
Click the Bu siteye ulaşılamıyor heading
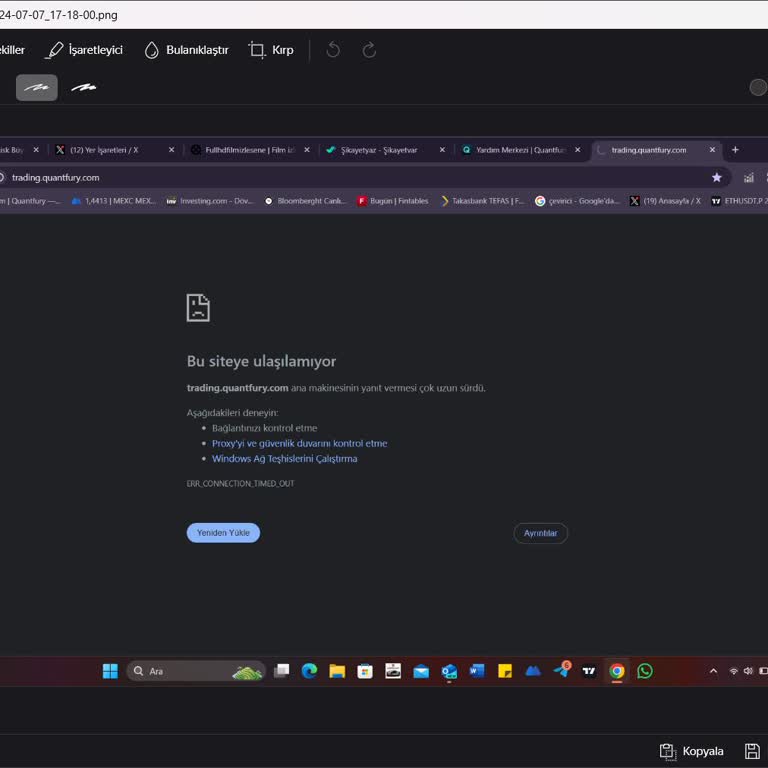(x=261, y=361)
